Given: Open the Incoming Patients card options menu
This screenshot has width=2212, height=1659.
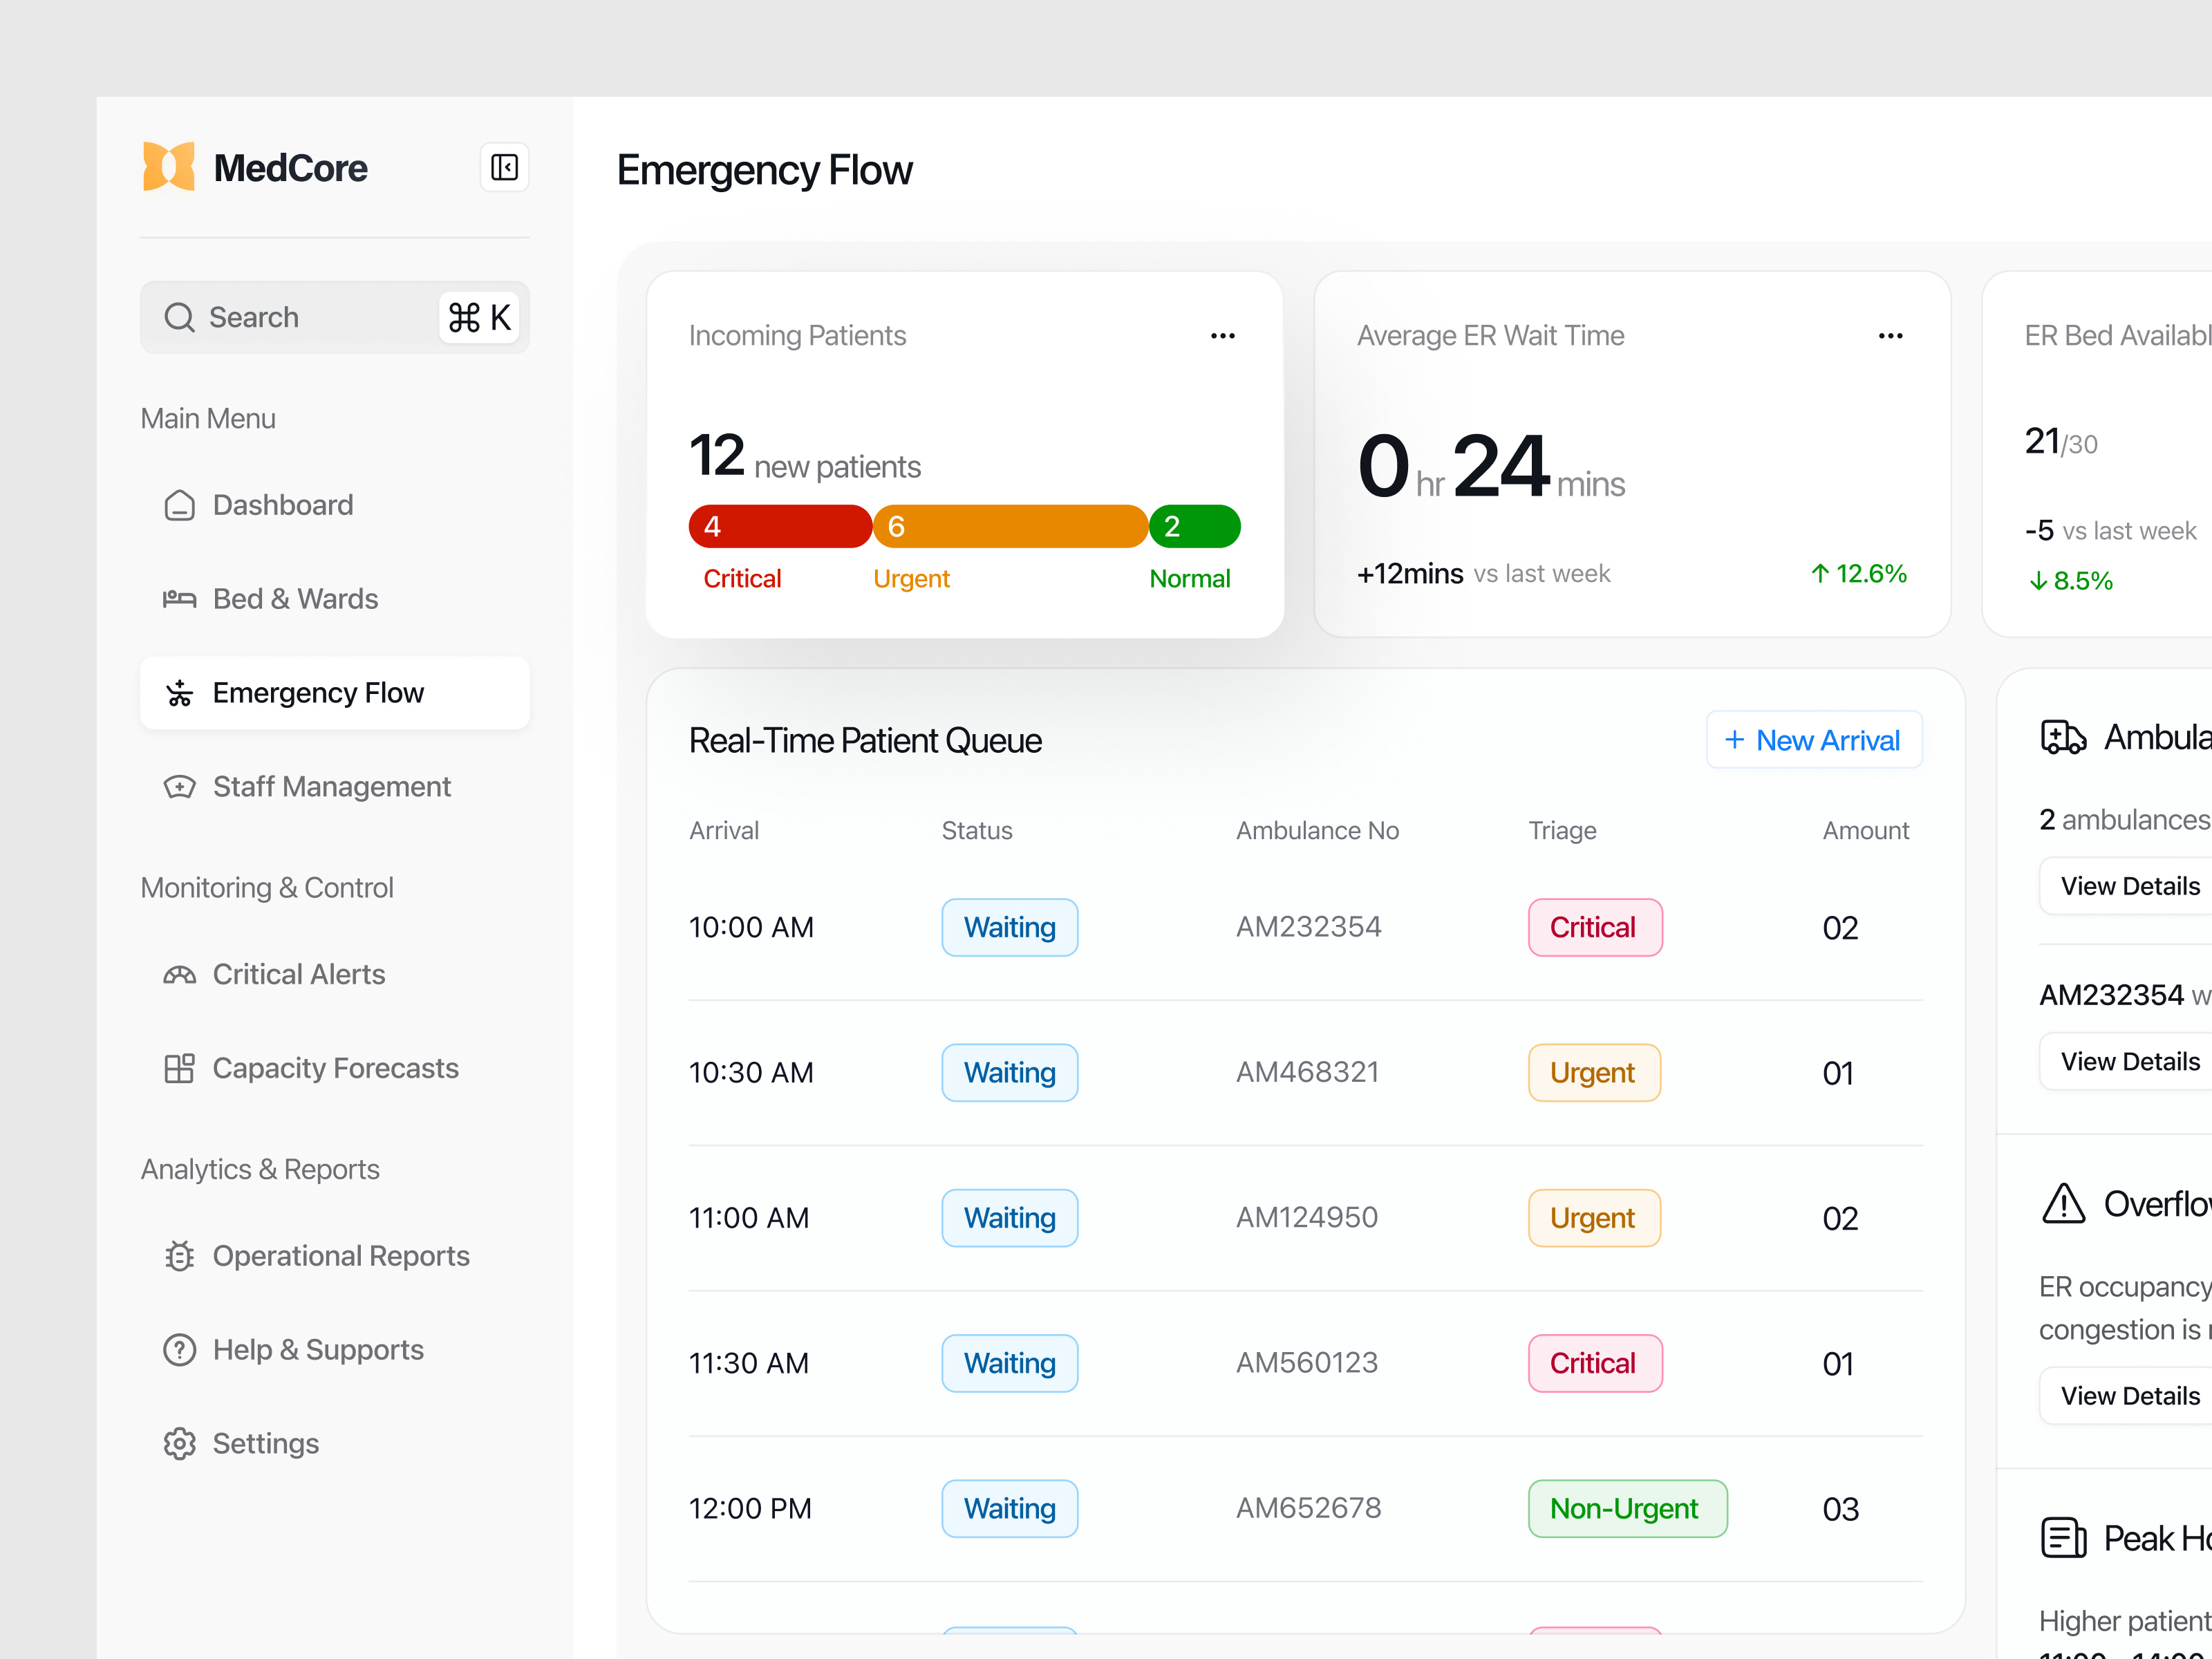Looking at the screenshot, I should click(1222, 336).
